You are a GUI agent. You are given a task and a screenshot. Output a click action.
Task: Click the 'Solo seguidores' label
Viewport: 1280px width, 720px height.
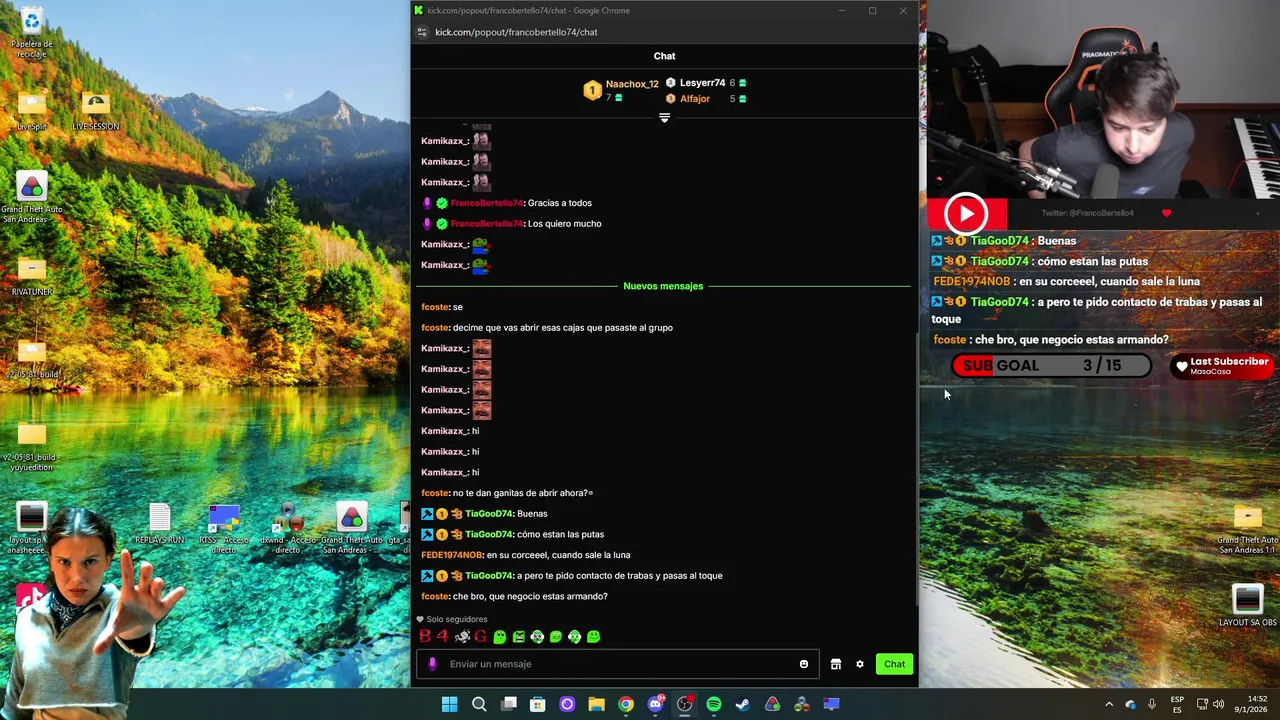457,620
